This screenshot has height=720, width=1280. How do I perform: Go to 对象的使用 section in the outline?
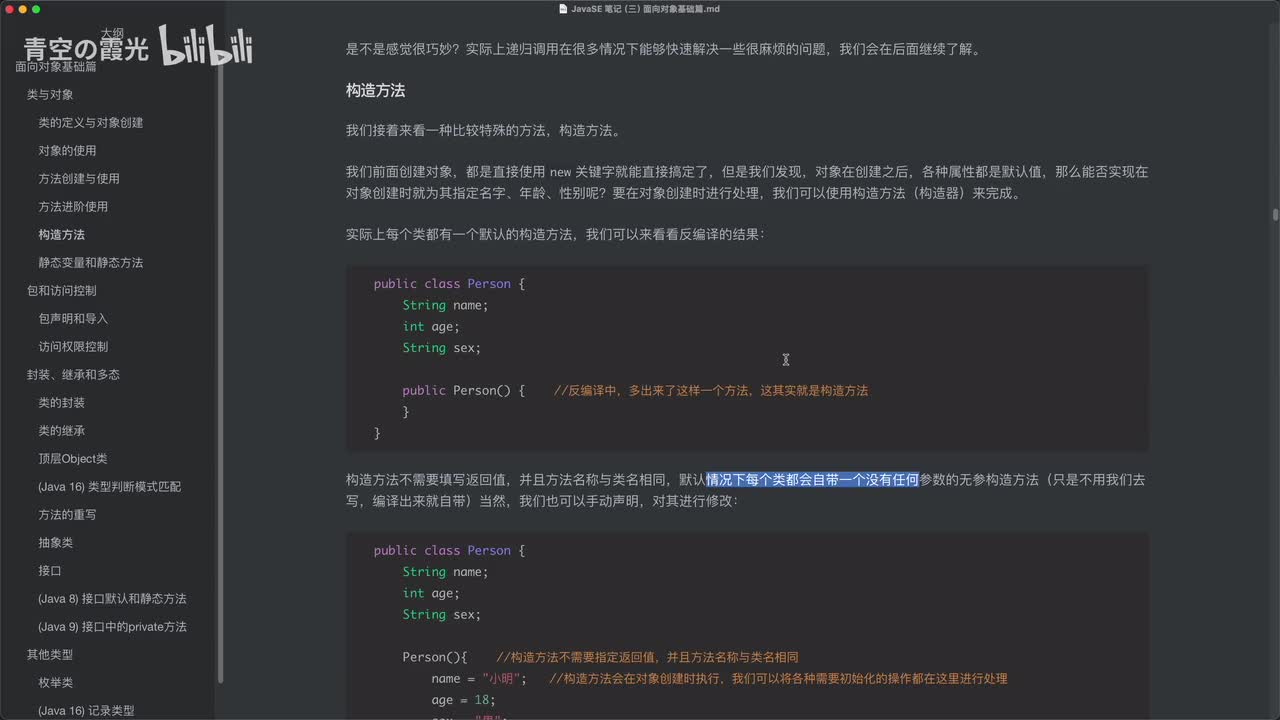point(67,151)
